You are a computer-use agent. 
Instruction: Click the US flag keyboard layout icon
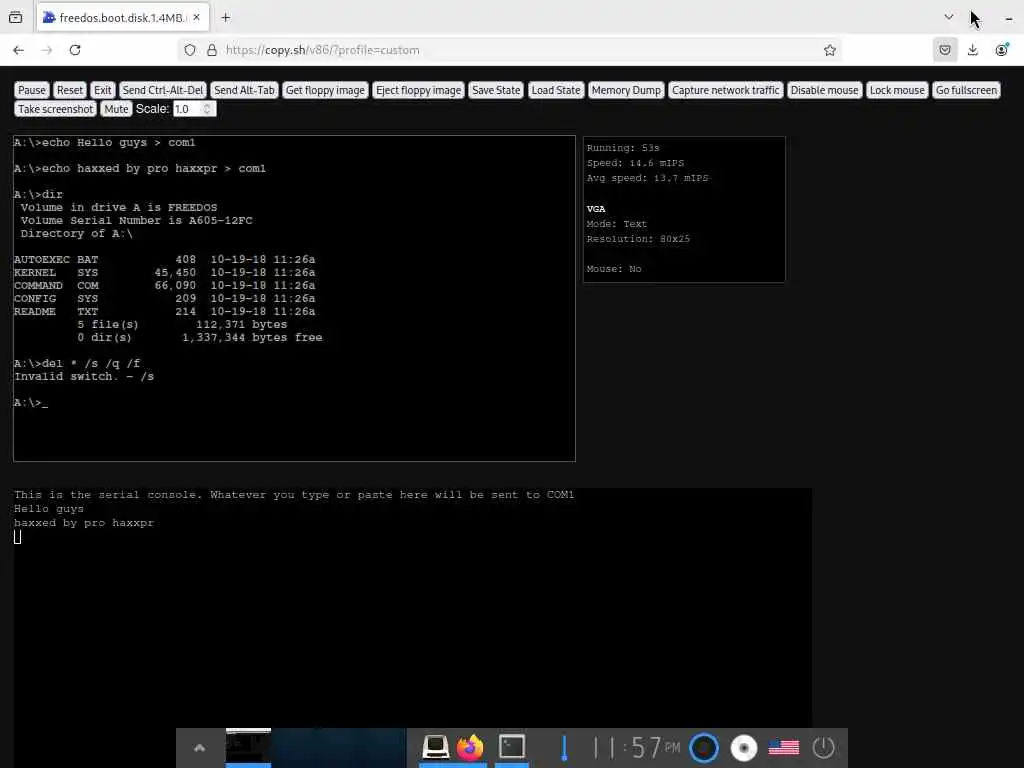pos(784,747)
